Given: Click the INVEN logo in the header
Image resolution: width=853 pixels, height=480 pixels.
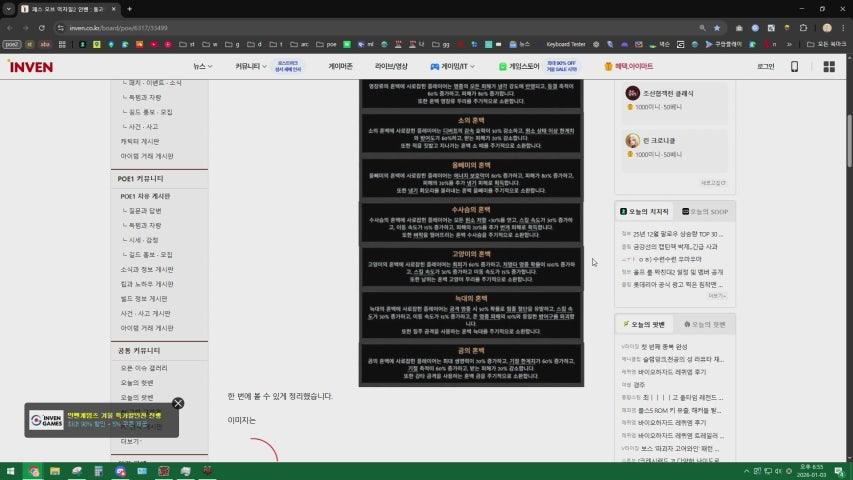Looking at the screenshot, I should tap(30, 66).
